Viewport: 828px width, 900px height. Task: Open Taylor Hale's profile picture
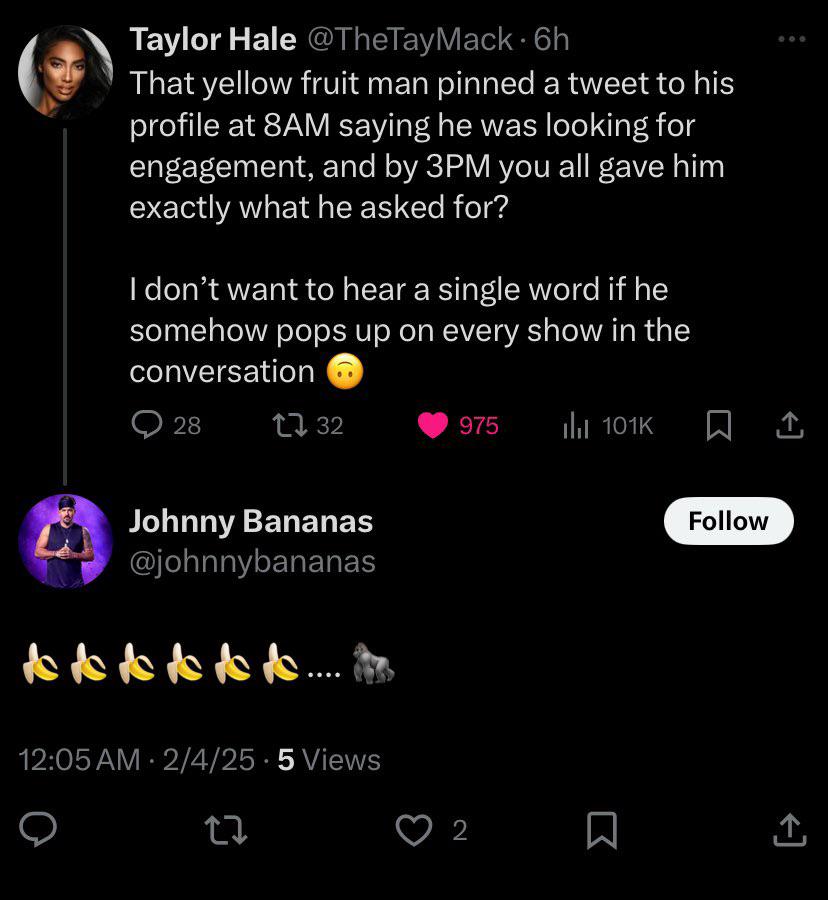pyautogui.click(x=65, y=72)
